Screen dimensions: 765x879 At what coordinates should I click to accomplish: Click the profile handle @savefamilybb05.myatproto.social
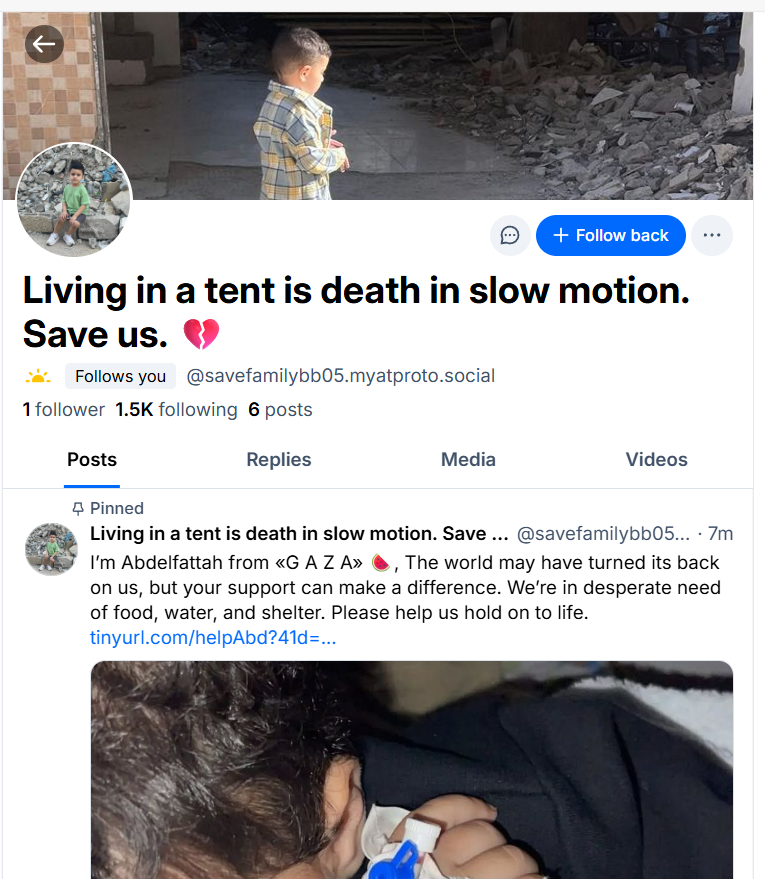(340, 377)
